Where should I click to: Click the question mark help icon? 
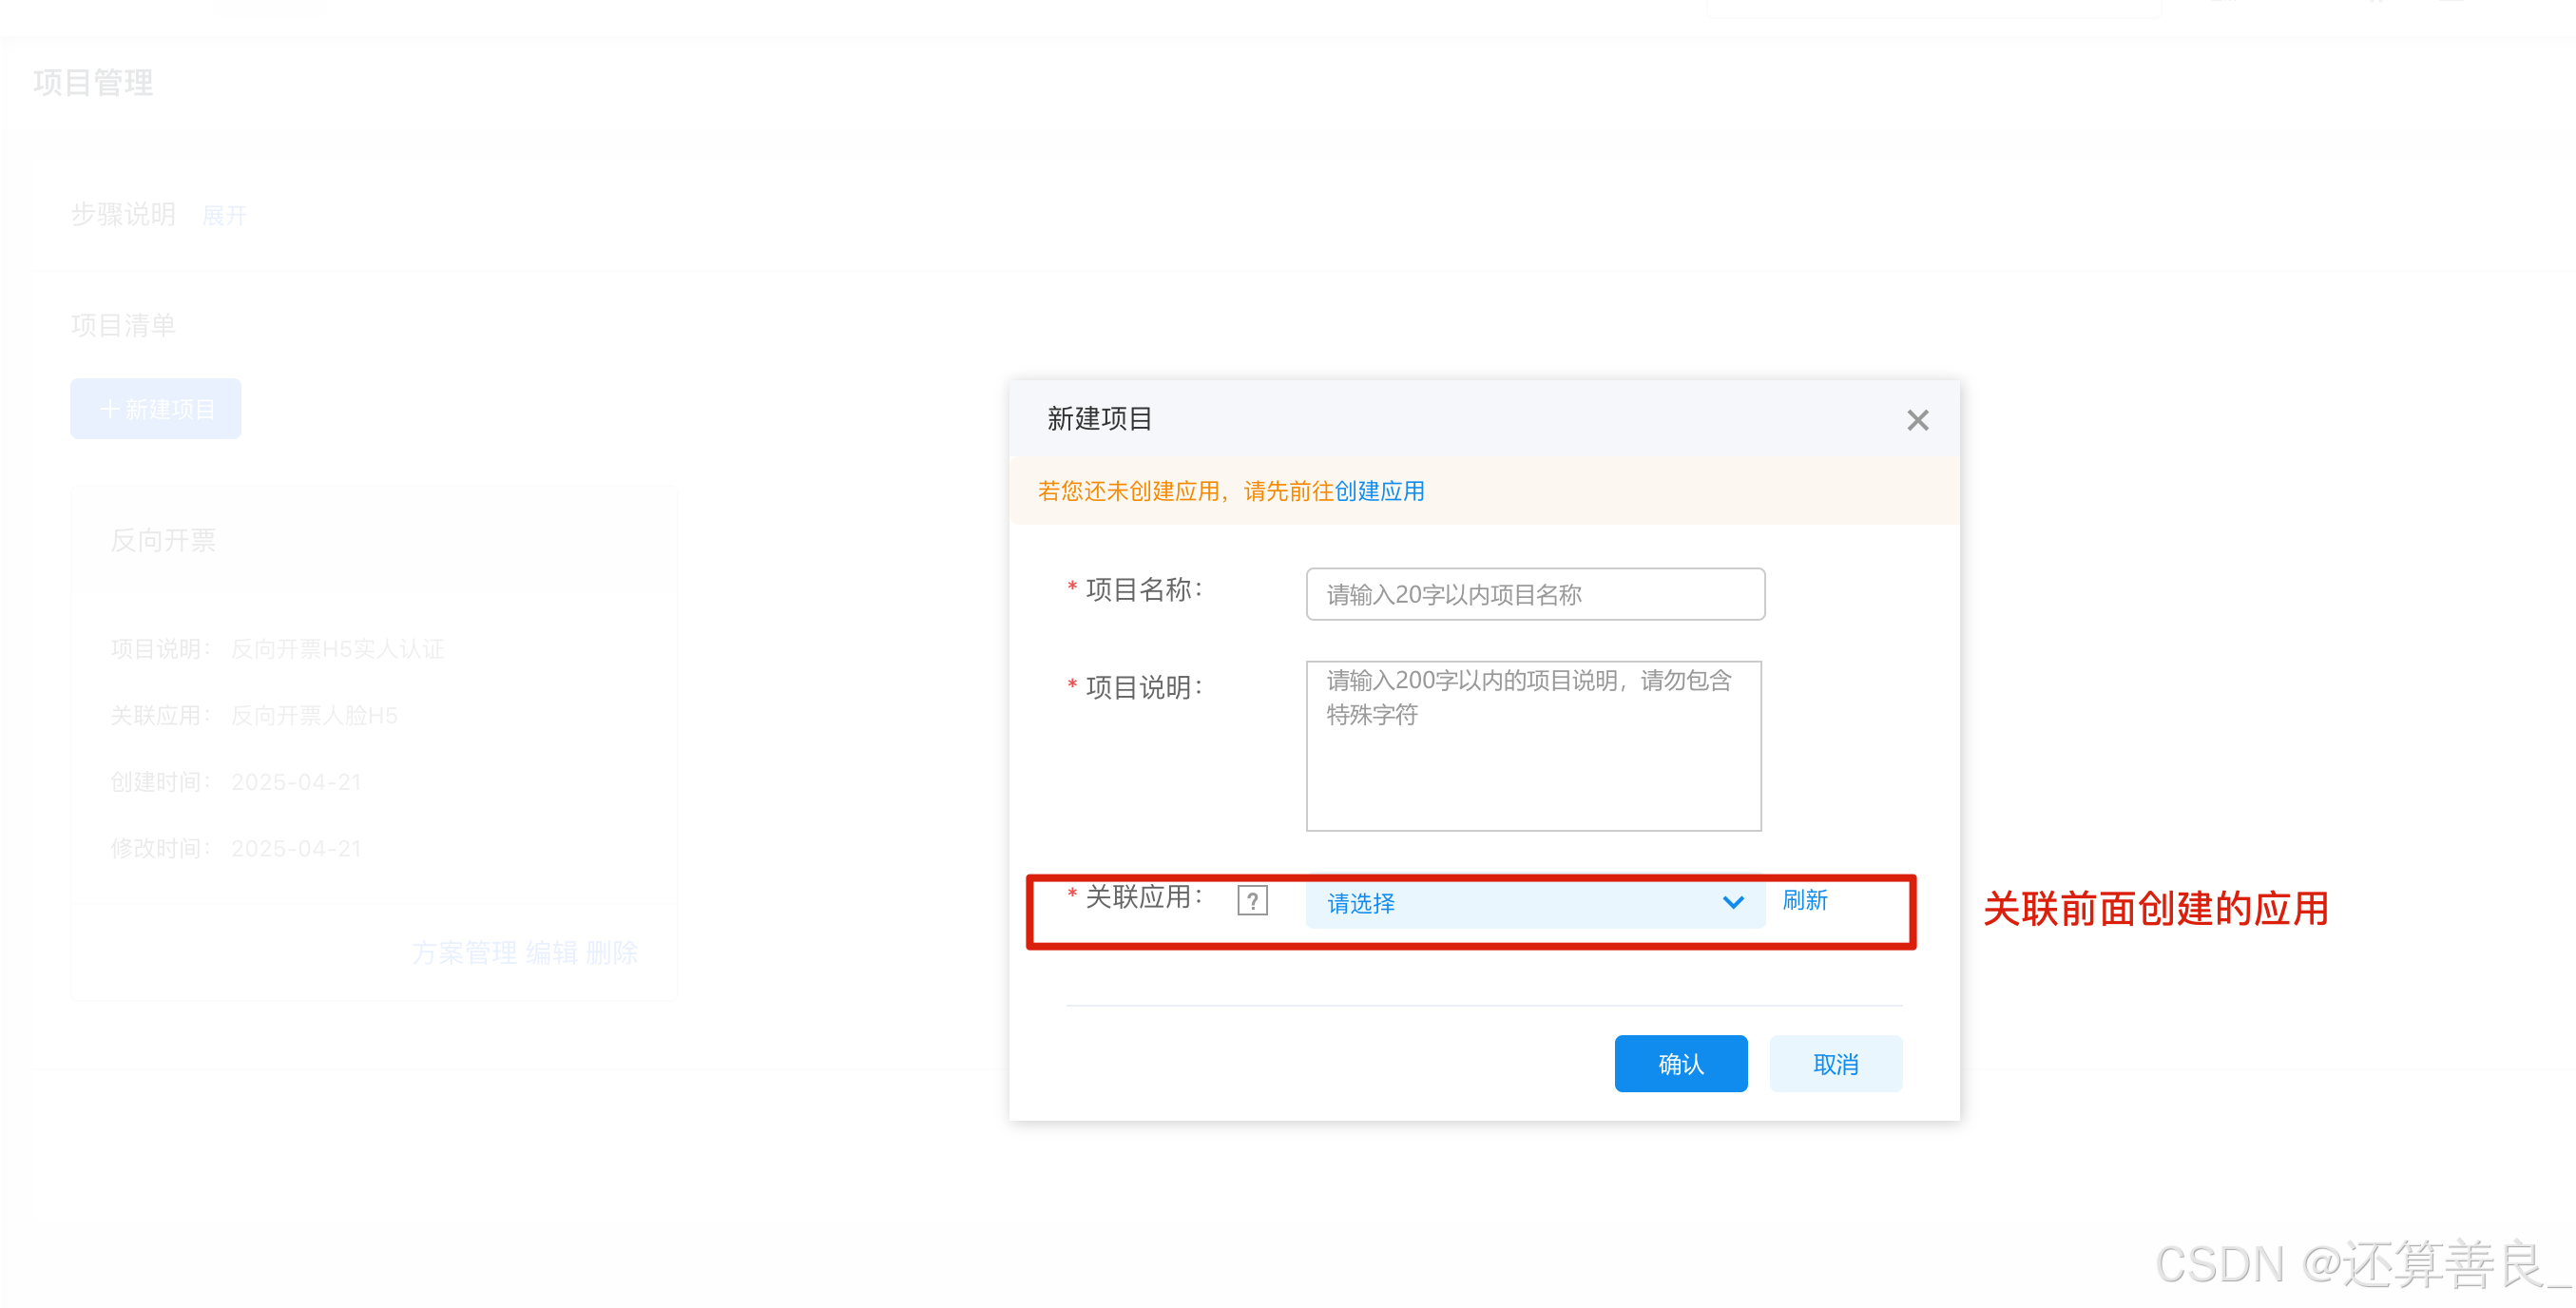click(x=1252, y=900)
